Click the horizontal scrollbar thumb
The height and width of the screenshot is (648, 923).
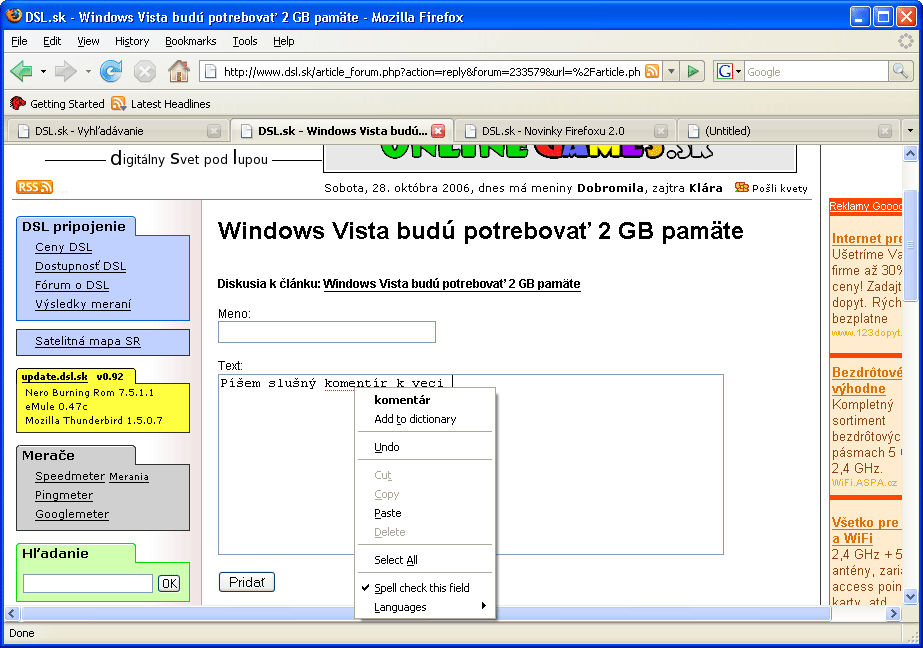pyautogui.click(x=426, y=613)
